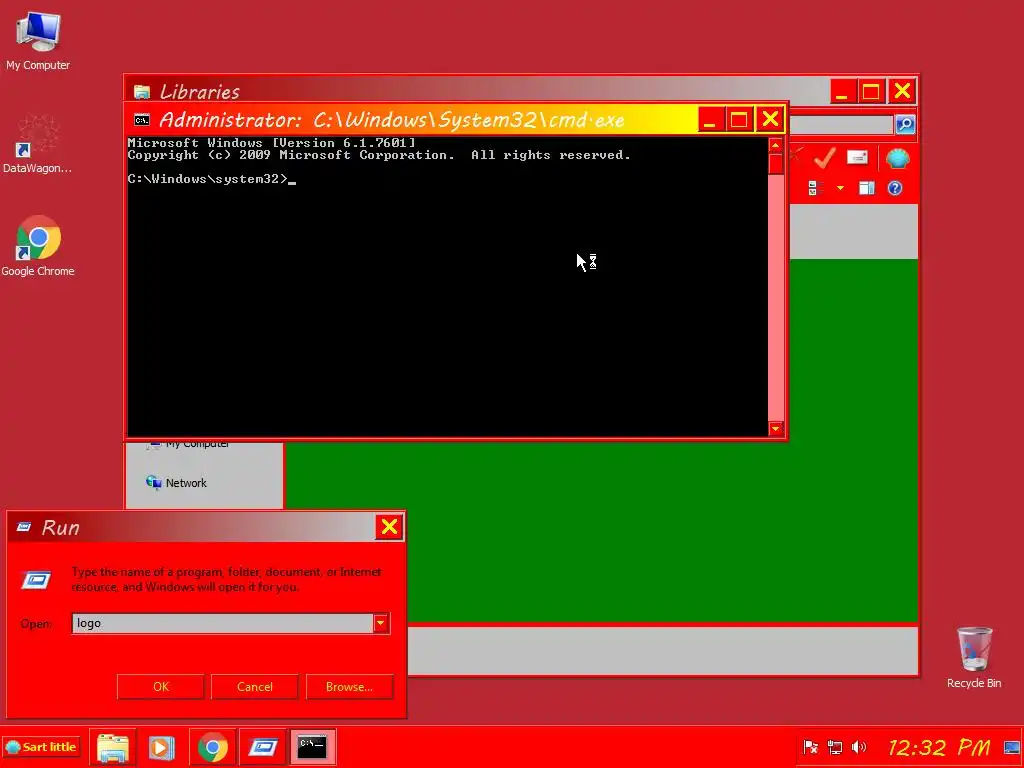Click the 12:32 PM clock
This screenshot has height=768, width=1024.
tap(938, 747)
